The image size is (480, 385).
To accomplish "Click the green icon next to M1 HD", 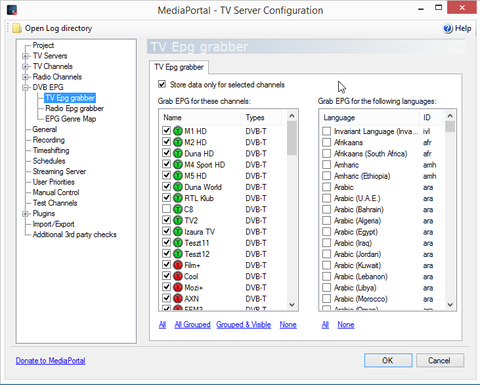I will [x=178, y=131].
